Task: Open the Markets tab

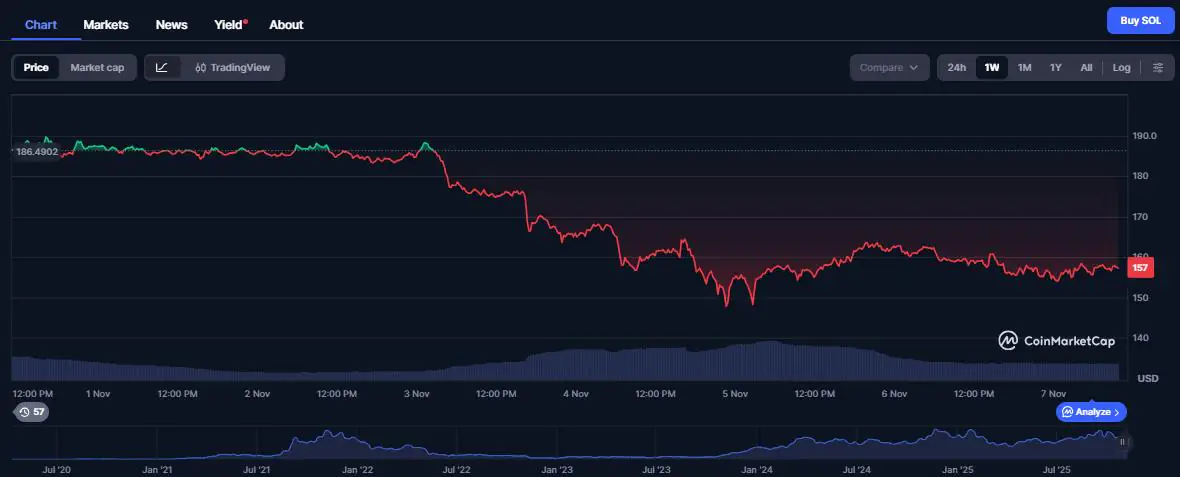Action: [106, 25]
